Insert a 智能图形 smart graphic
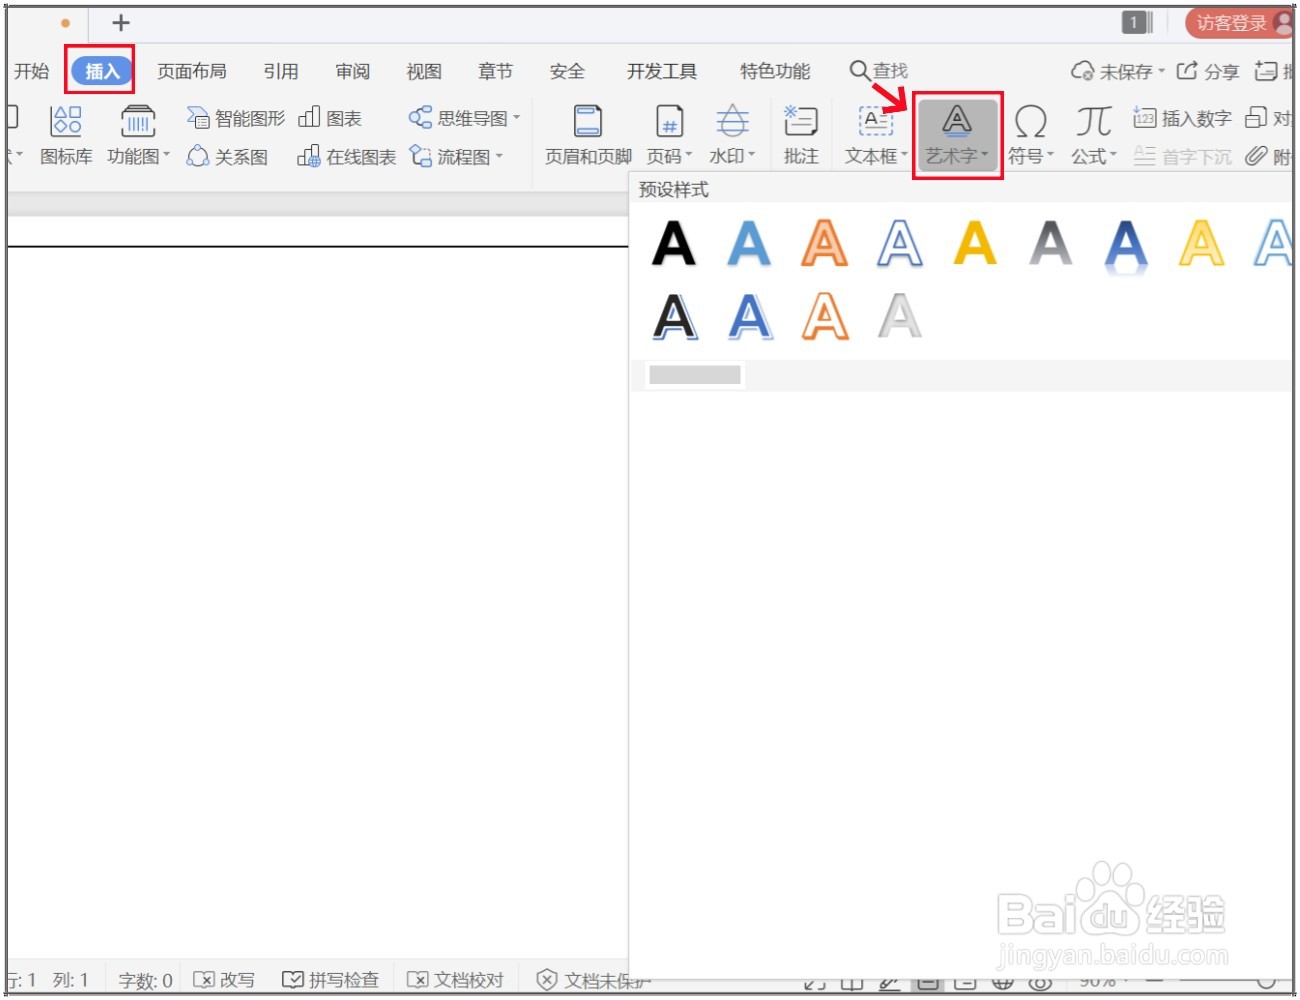 236,118
